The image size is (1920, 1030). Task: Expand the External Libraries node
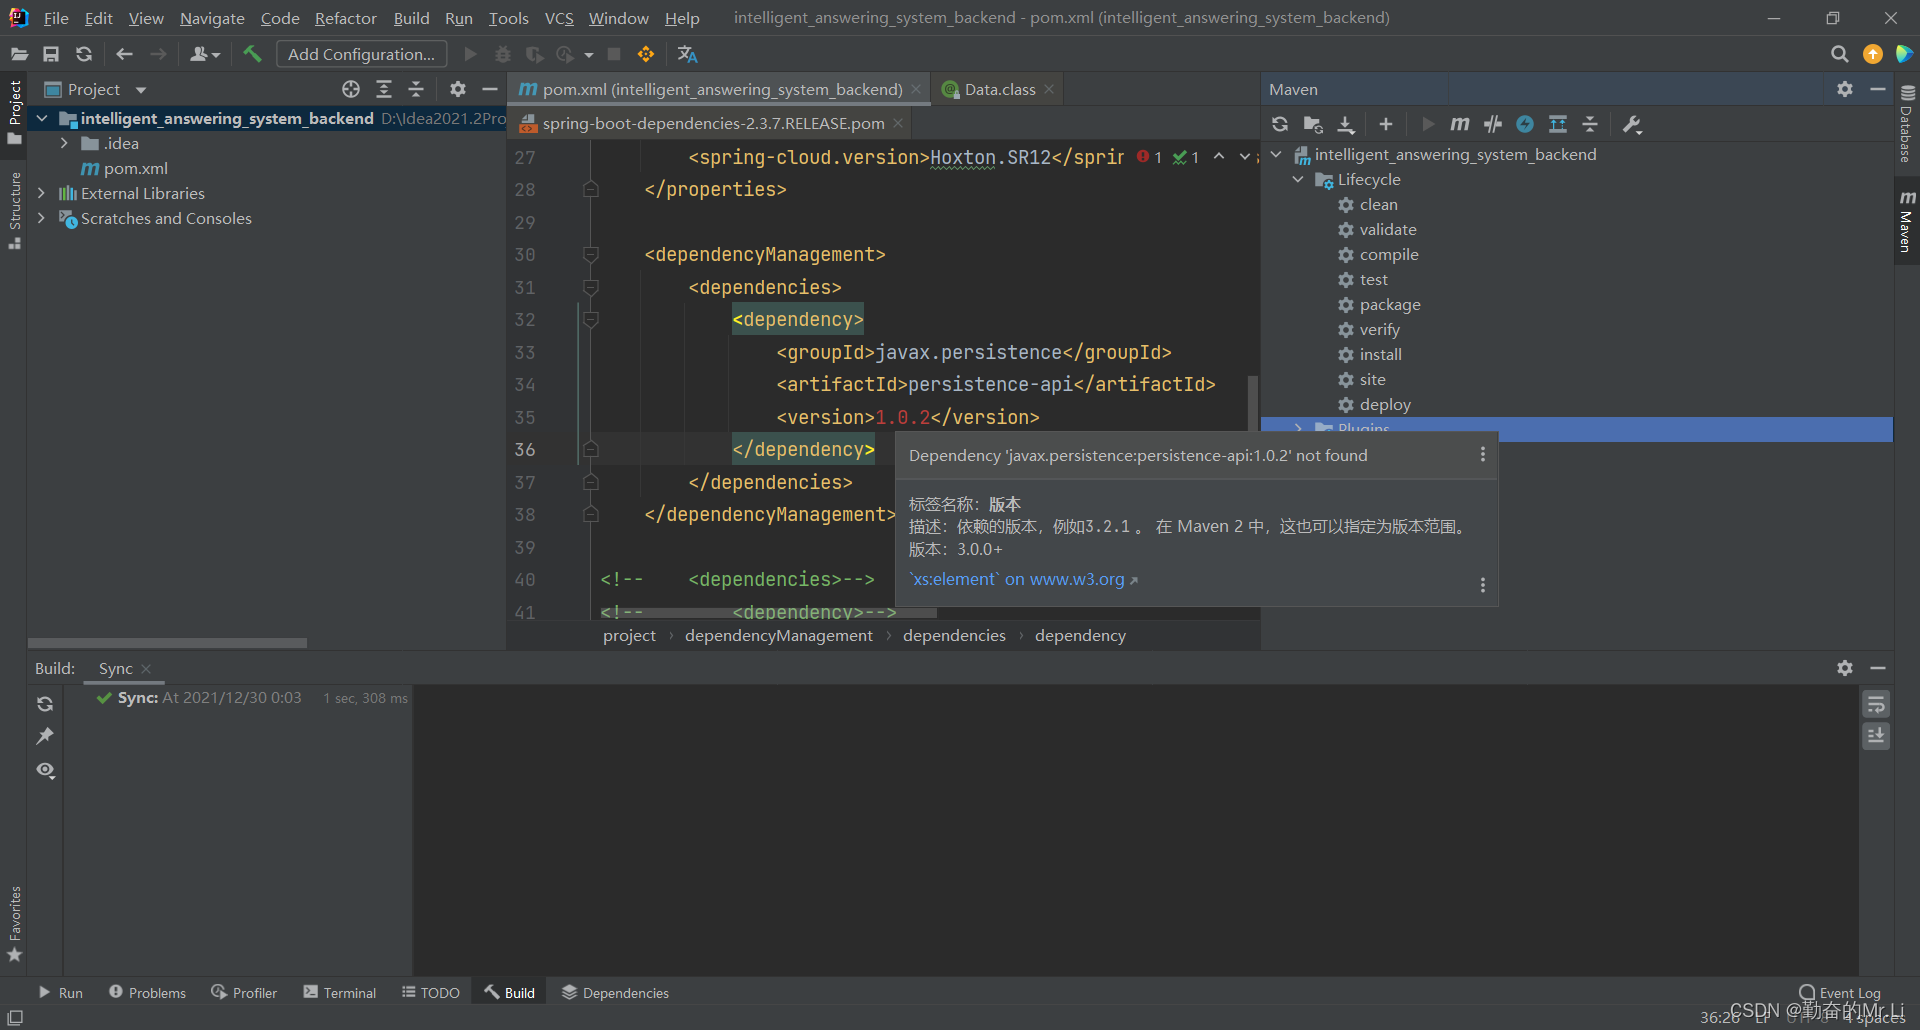pyautogui.click(x=41, y=193)
